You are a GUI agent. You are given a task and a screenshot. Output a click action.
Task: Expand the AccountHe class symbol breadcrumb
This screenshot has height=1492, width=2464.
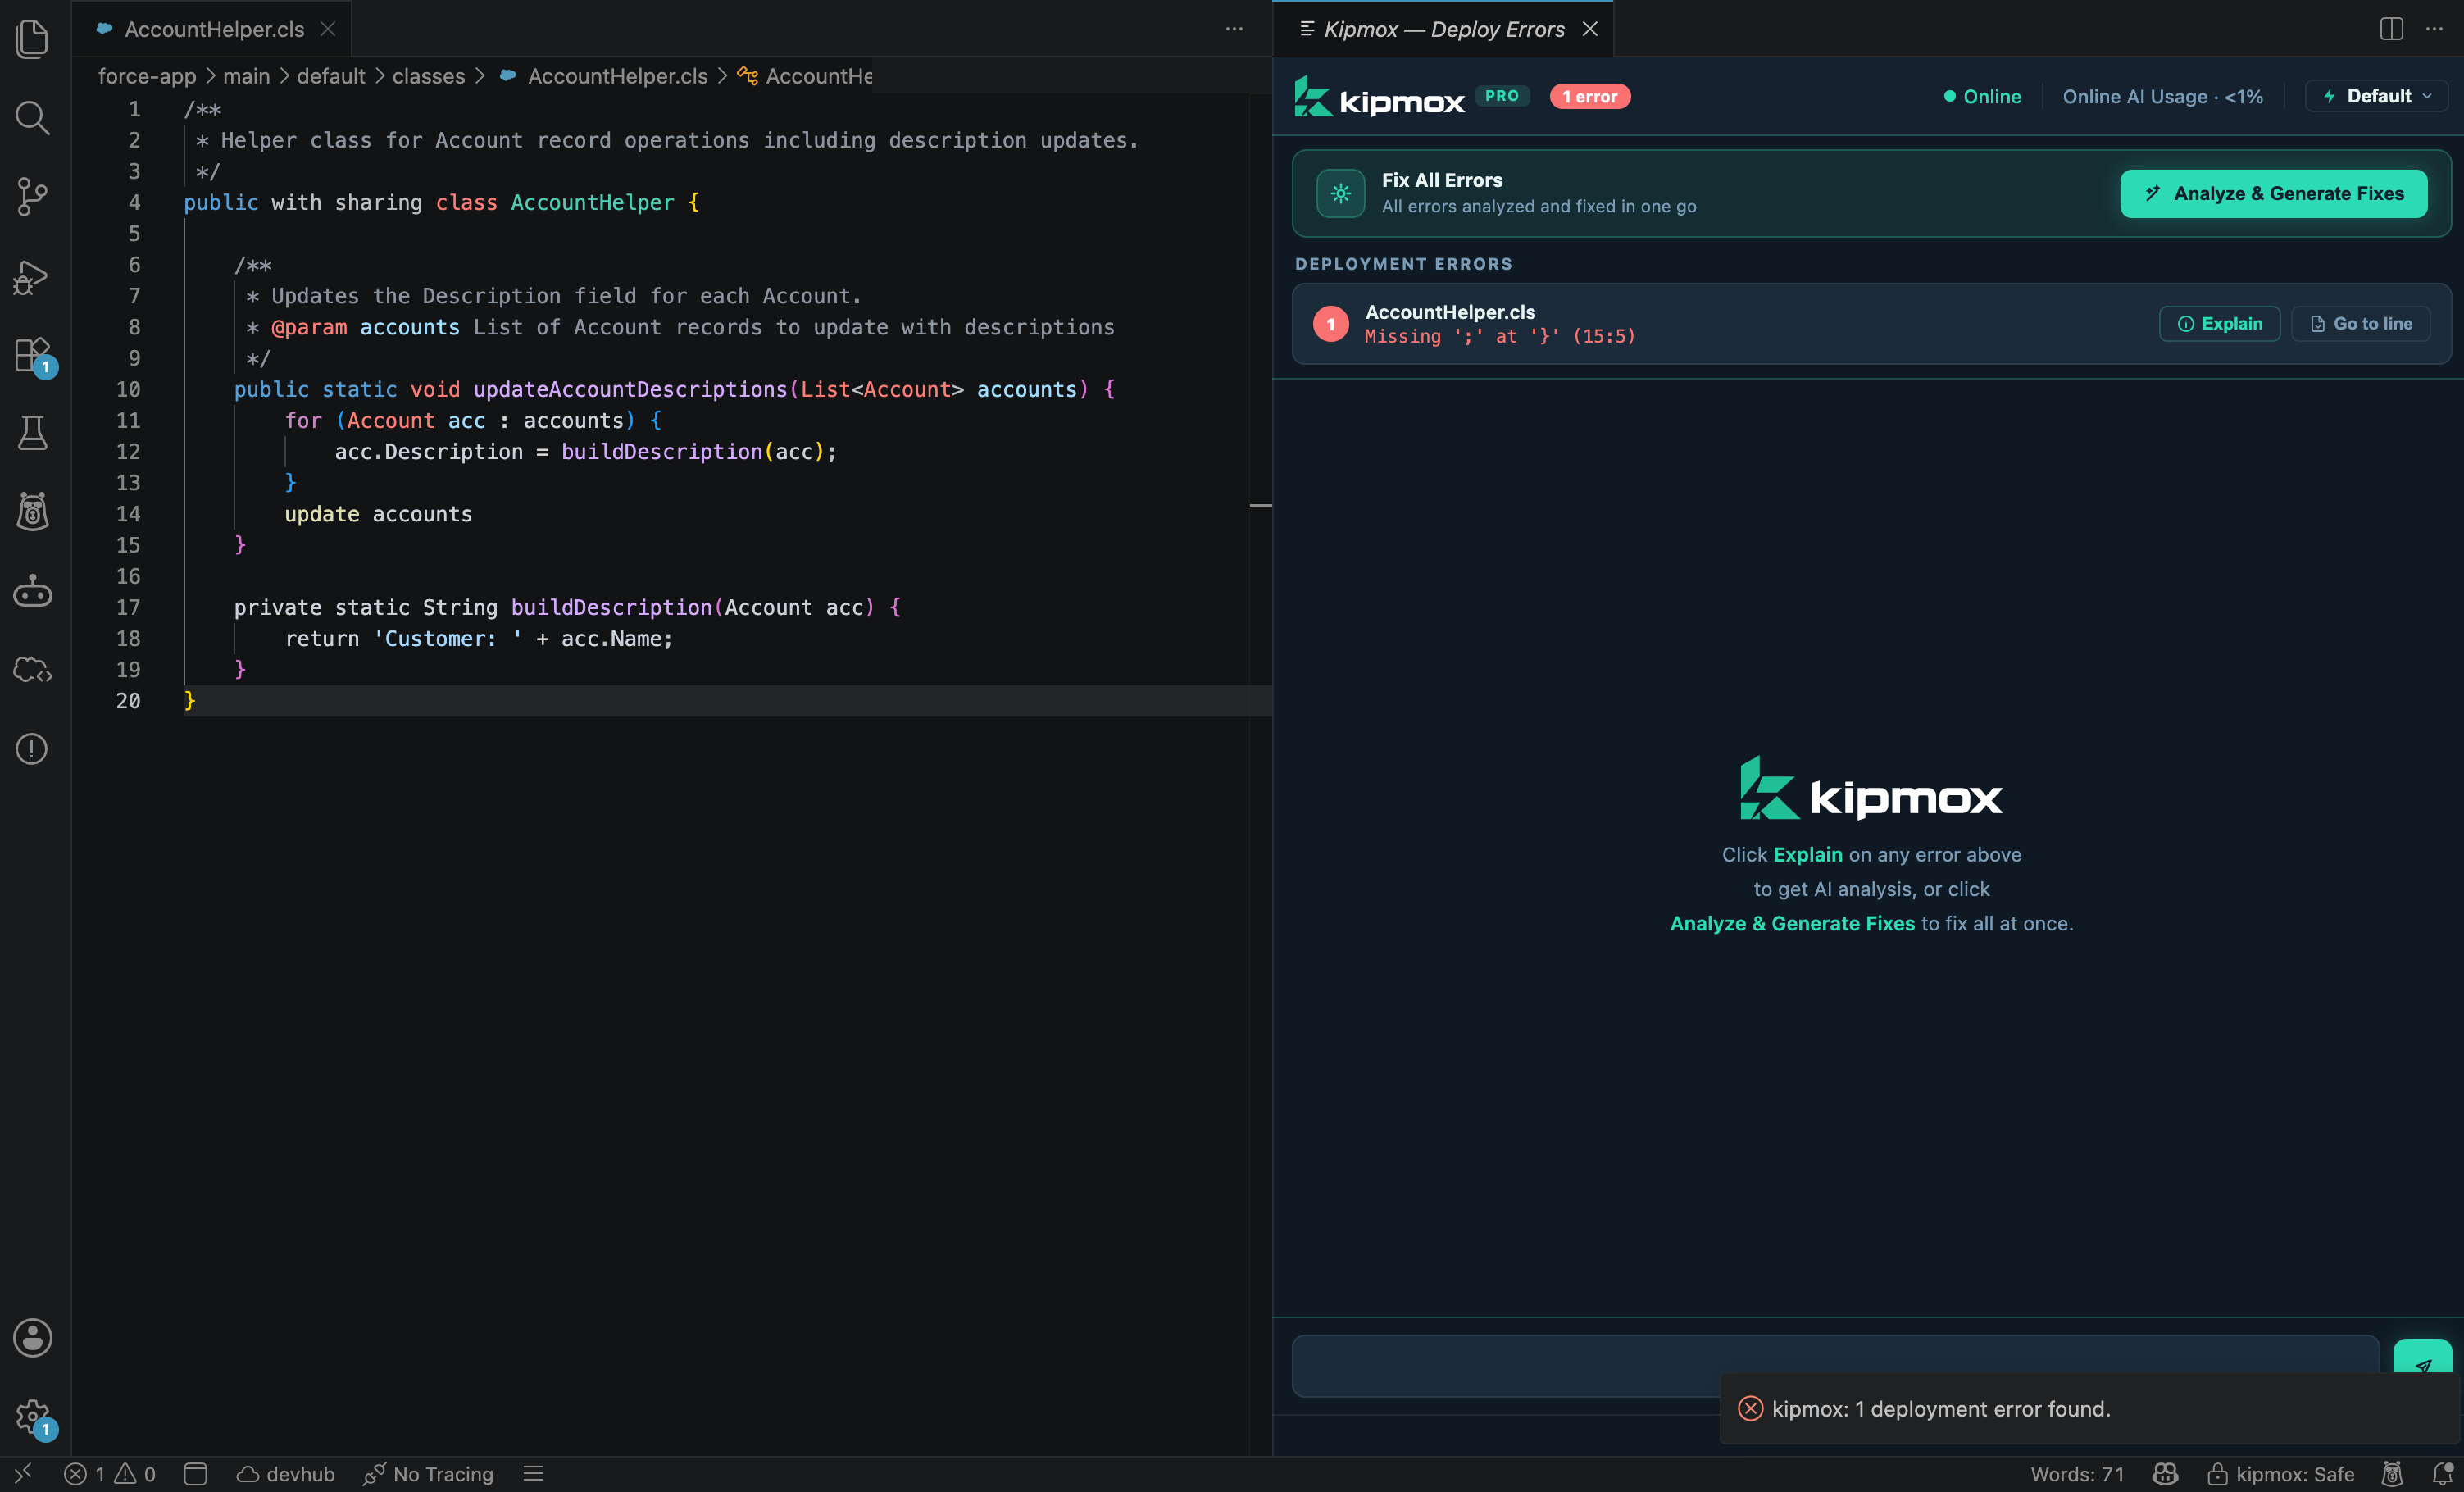point(805,76)
